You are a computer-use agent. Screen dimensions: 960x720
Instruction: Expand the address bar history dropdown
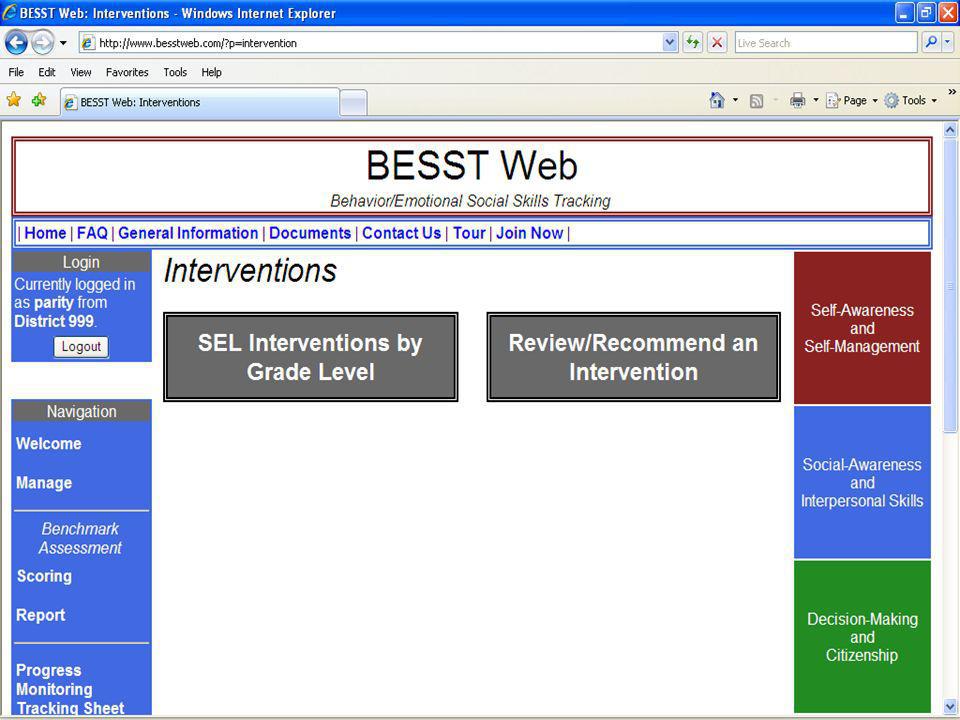[670, 43]
